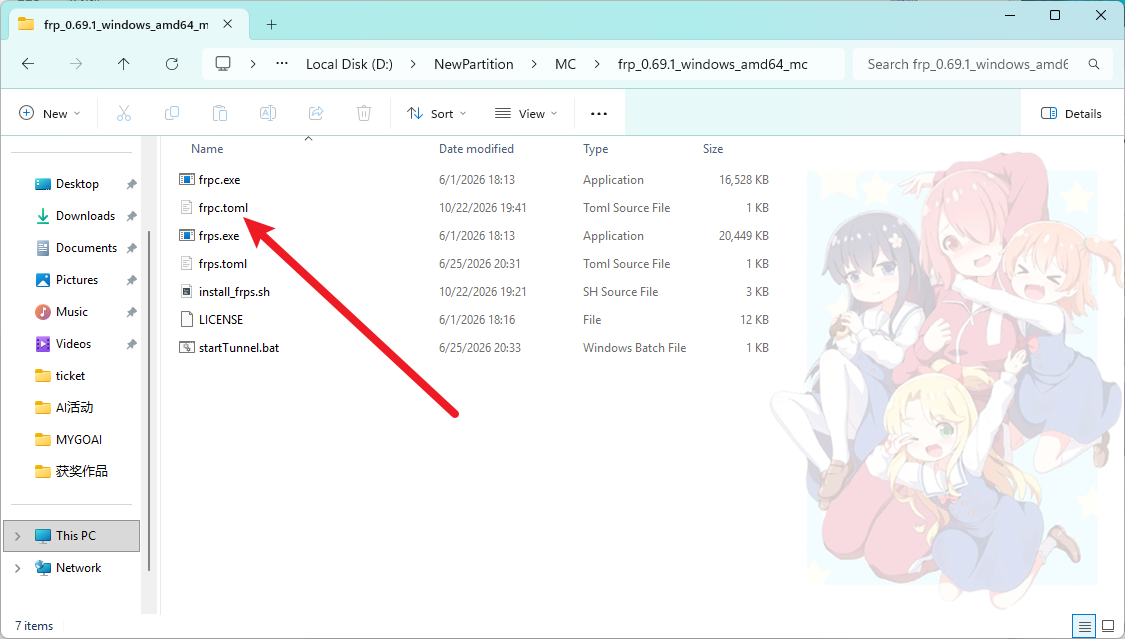
Task: Open the View dropdown menu
Action: click(x=526, y=113)
